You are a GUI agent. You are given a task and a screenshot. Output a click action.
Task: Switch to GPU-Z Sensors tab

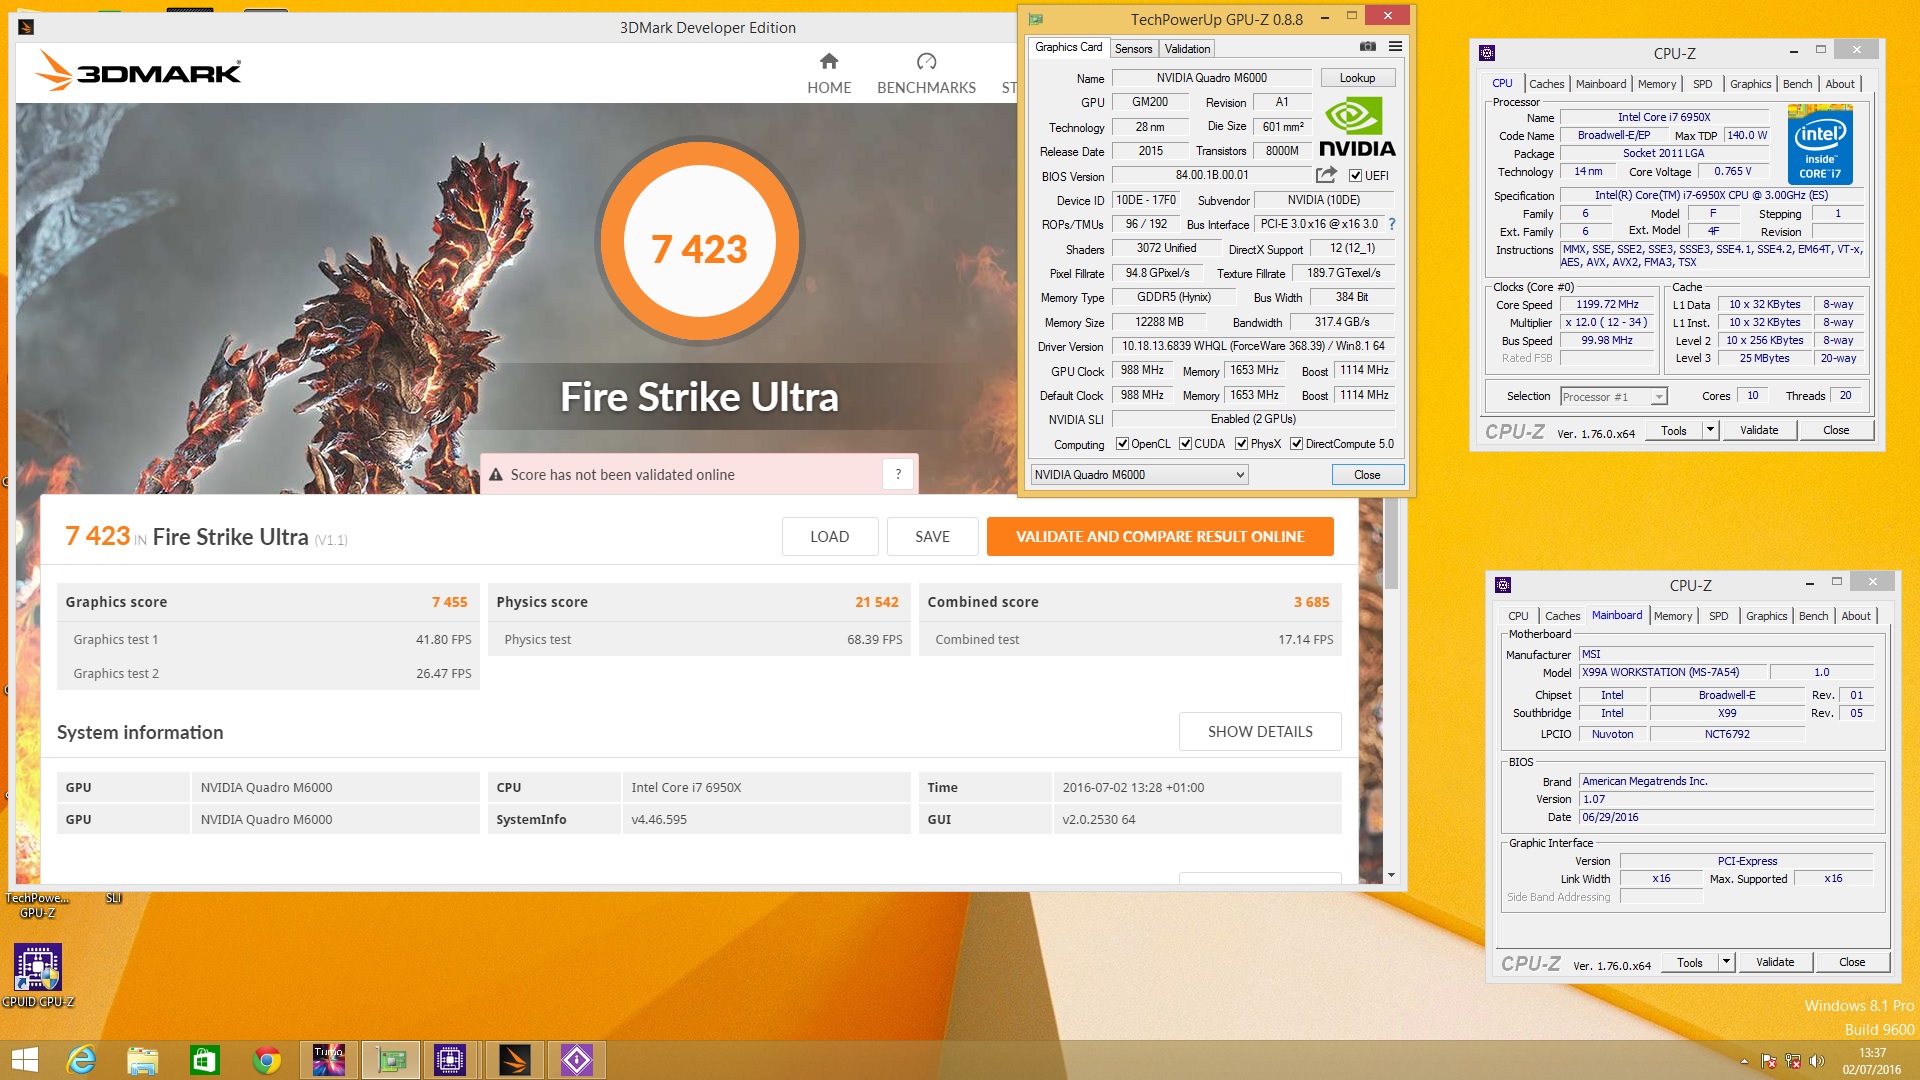[x=1133, y=49]
